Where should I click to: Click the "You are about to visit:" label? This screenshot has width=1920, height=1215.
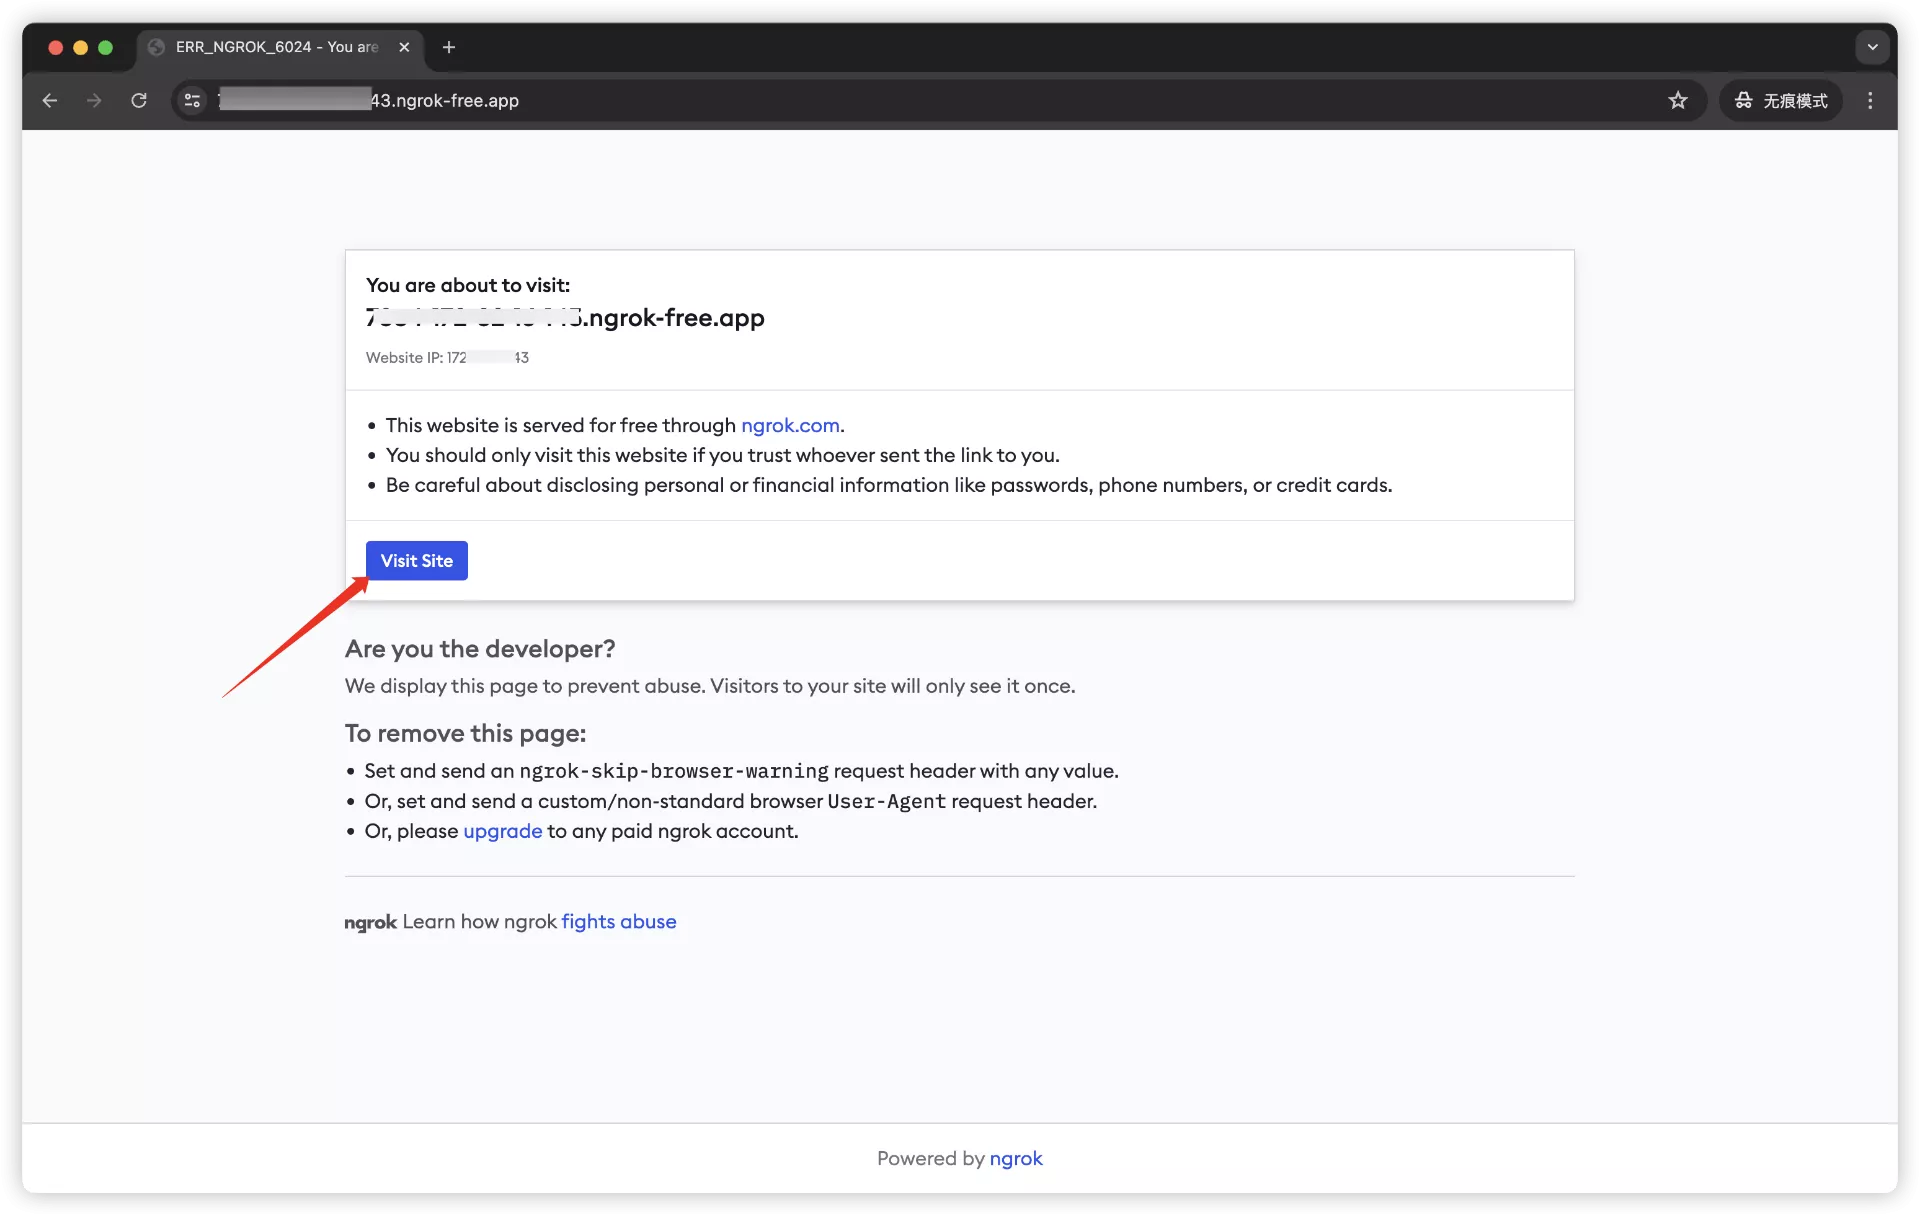tap(468, 285)
